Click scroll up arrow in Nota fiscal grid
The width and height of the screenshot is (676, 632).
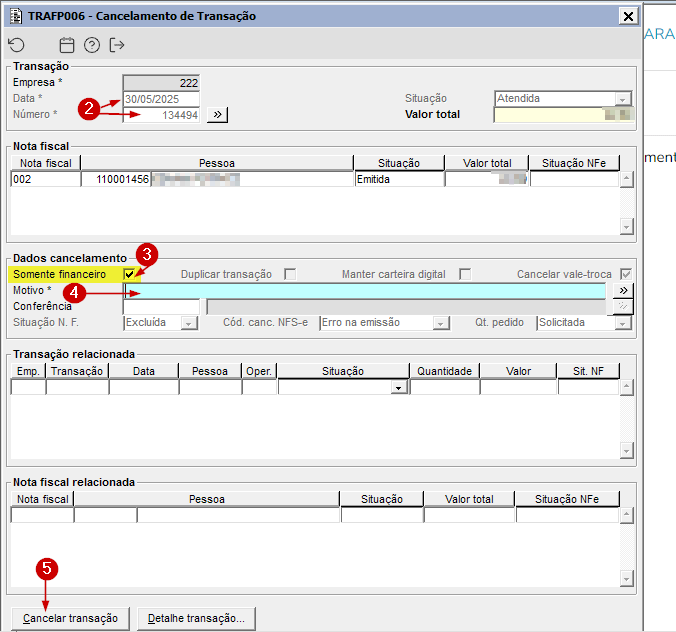626,179
